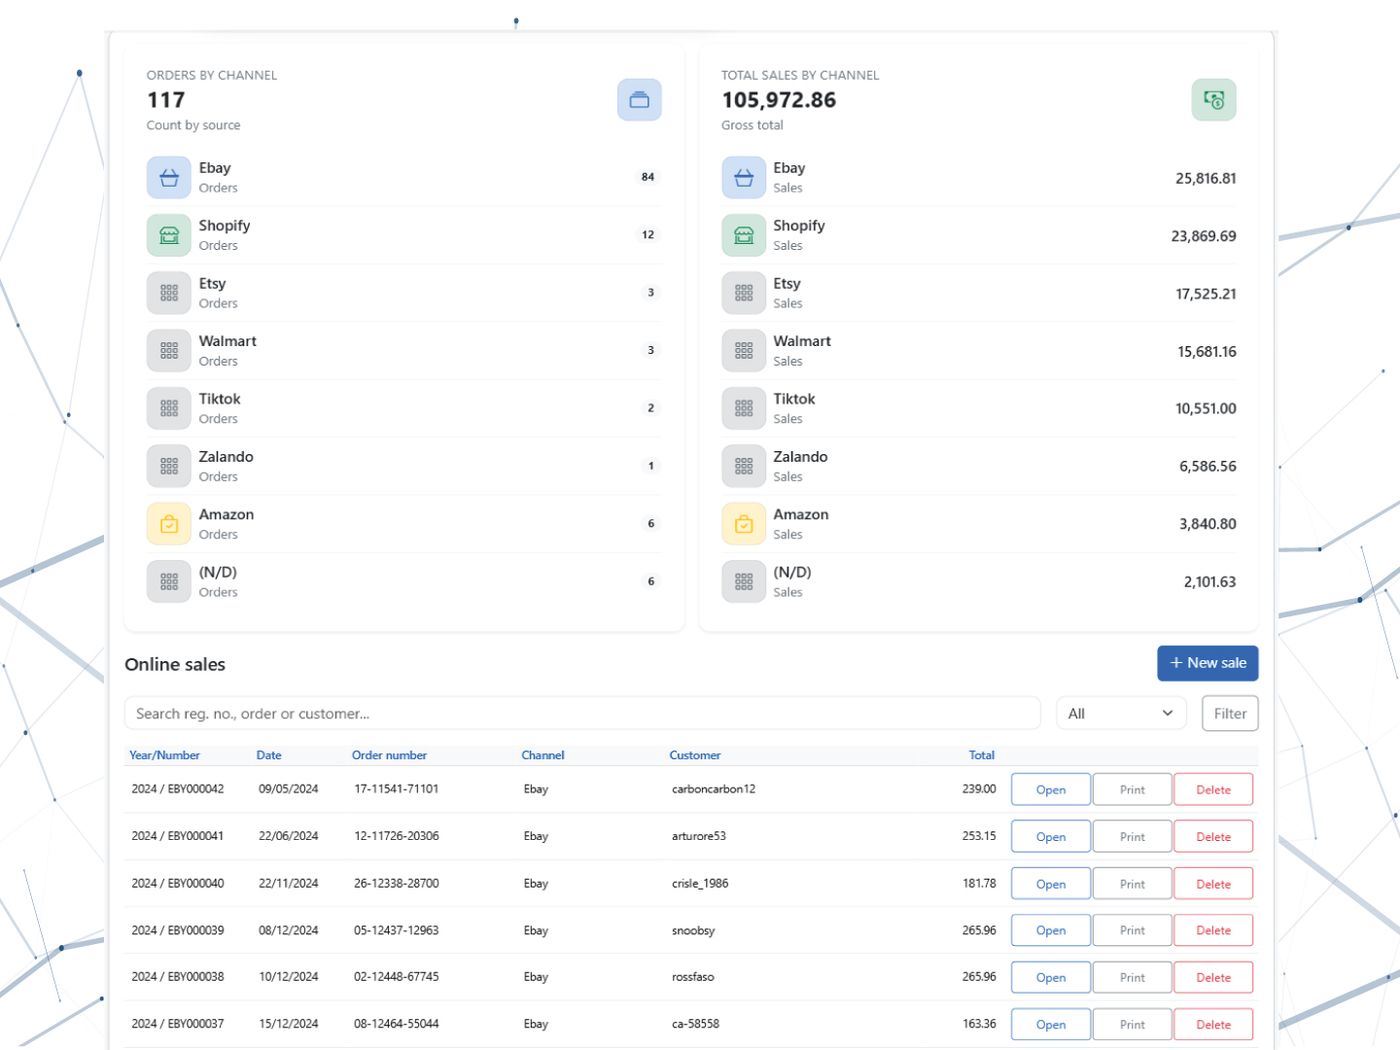
Task: Select the Ebay Sales basket icon
Action: pos(744,178)
